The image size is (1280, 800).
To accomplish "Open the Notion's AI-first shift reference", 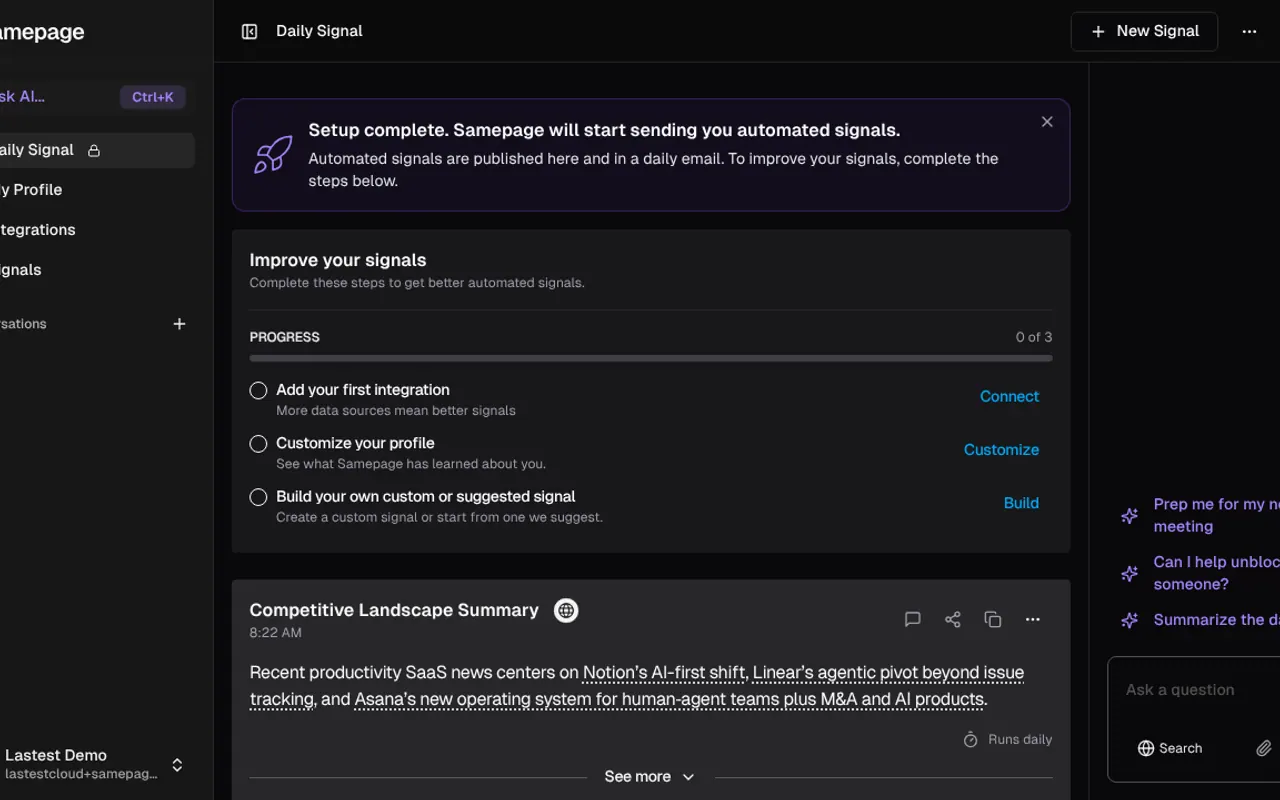I will pyautogui.click(x=664, y=673).
